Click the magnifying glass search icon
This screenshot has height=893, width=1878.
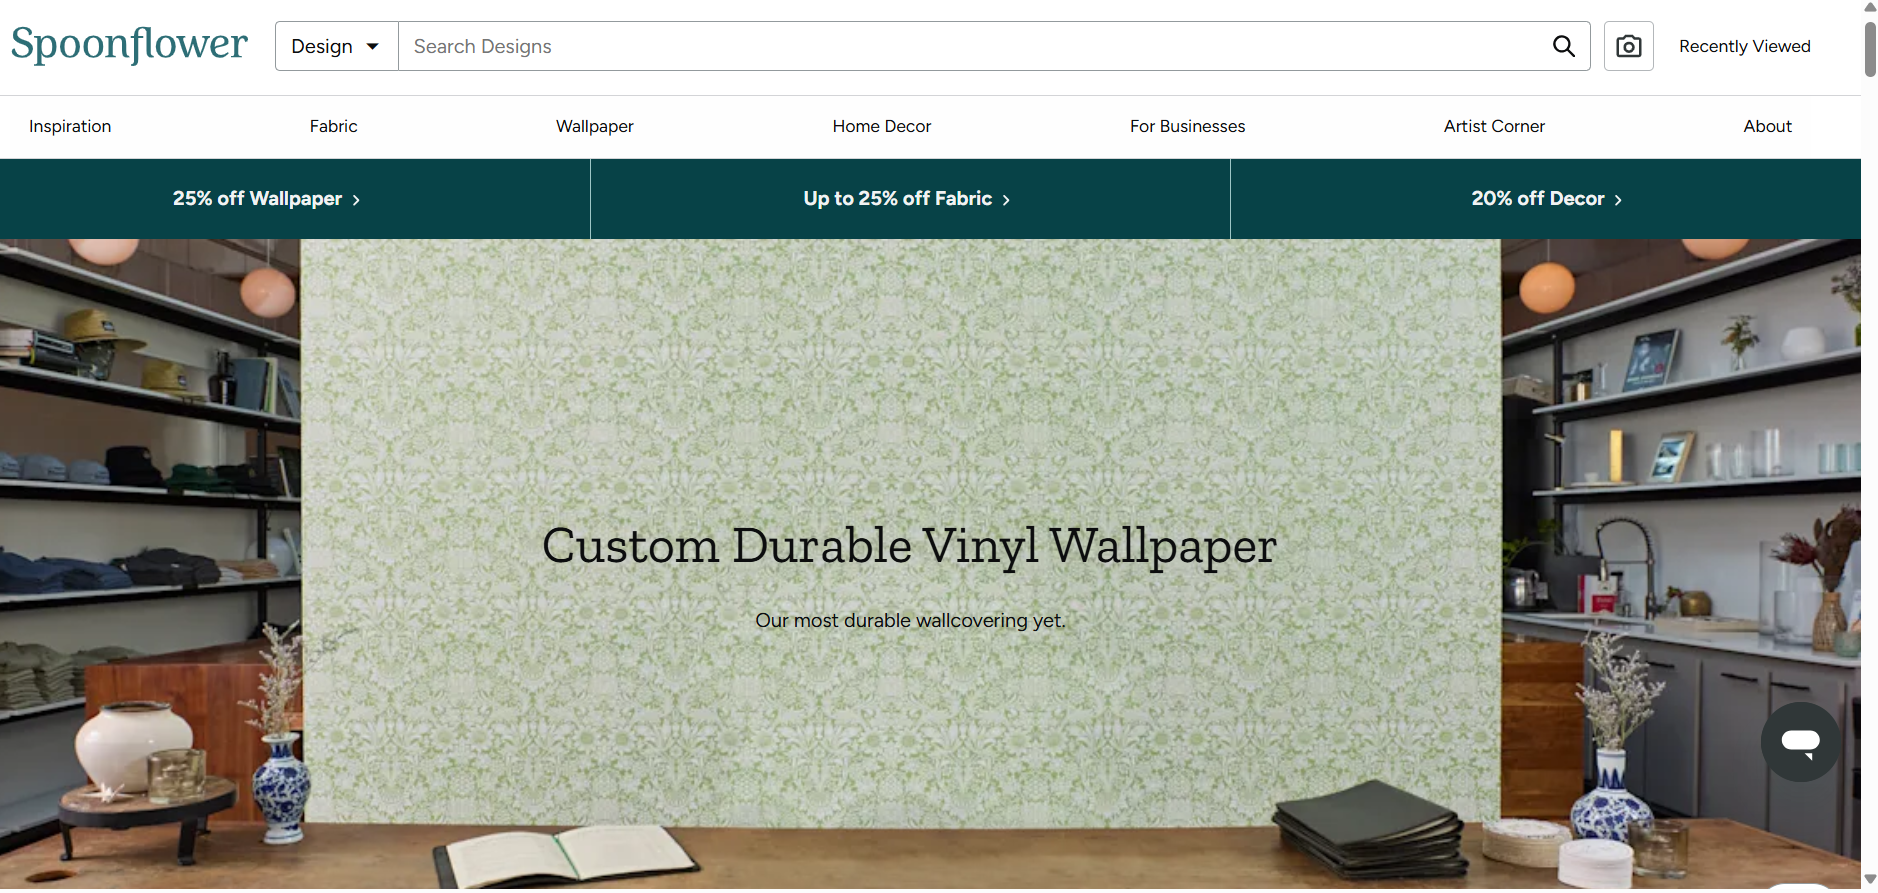click(1564, 46)
